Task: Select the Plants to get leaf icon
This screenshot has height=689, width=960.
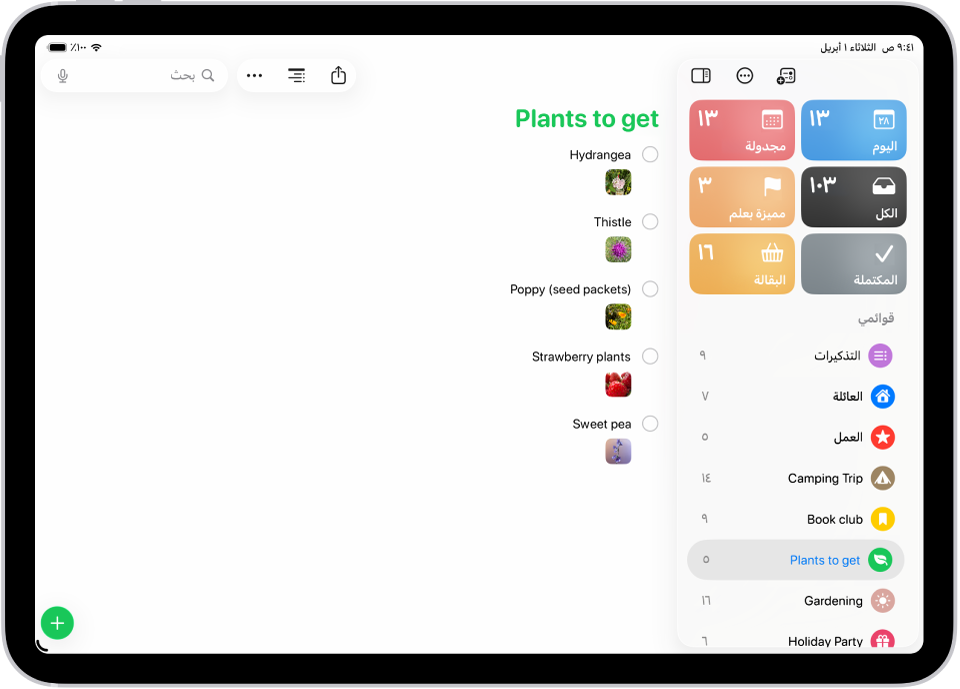Action: click(880, 560)
